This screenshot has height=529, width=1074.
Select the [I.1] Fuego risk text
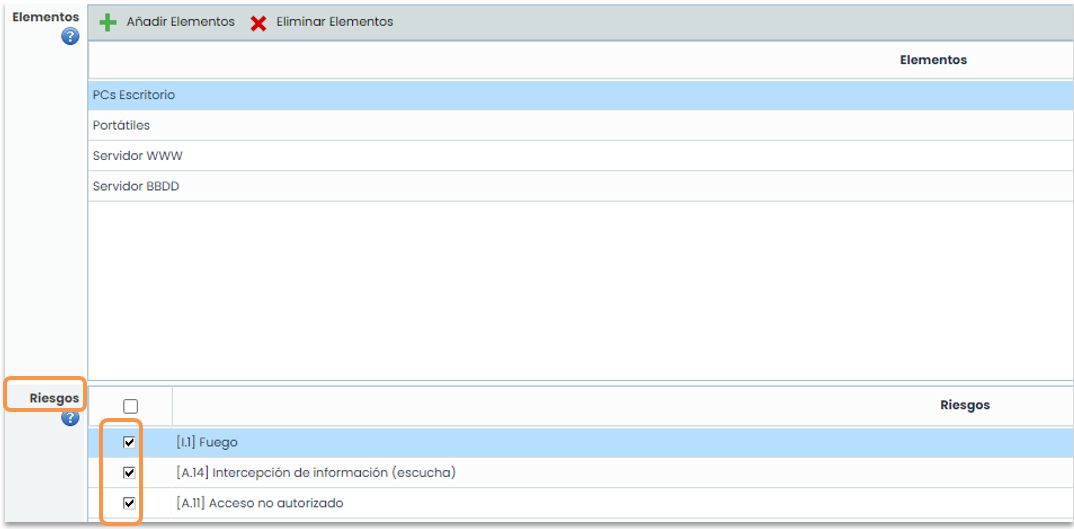[207, 442]
